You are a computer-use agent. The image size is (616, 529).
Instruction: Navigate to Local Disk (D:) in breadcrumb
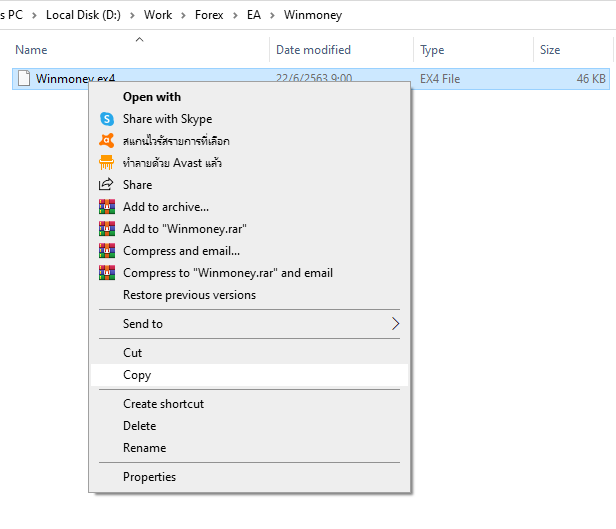click(x=83, y=15)
